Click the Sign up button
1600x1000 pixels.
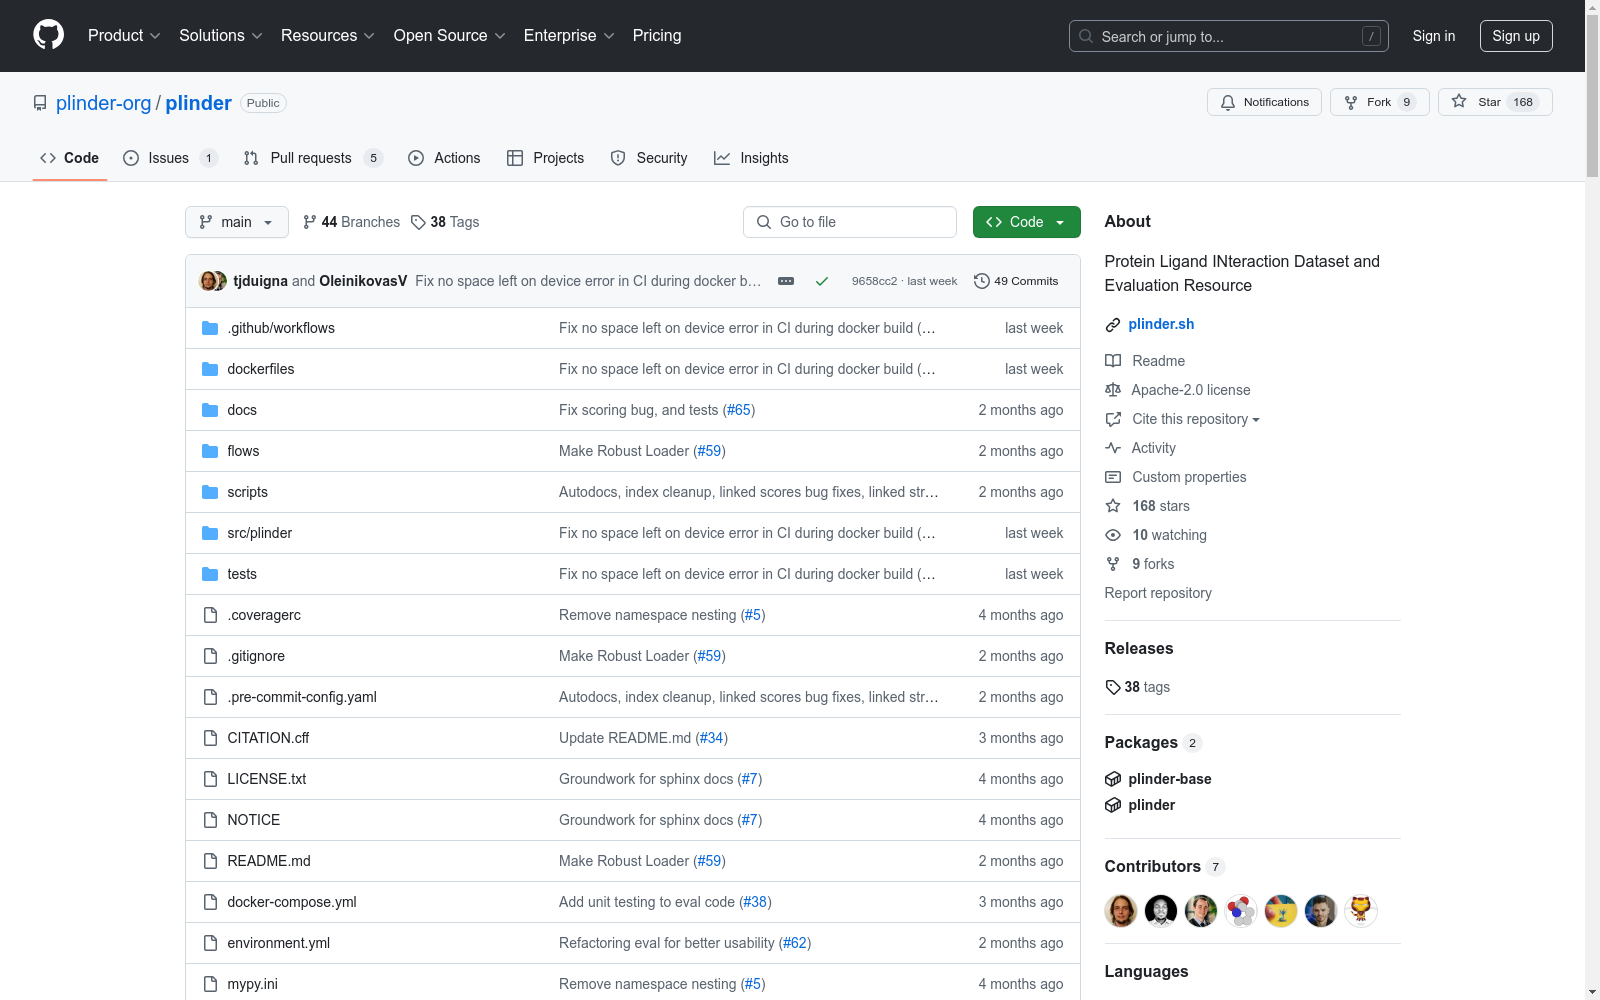tap(1516, 36)
